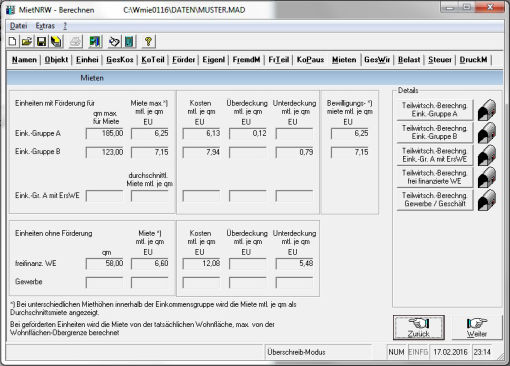
Task: Switch to the DruckM tab
Action: click(473, 60)
